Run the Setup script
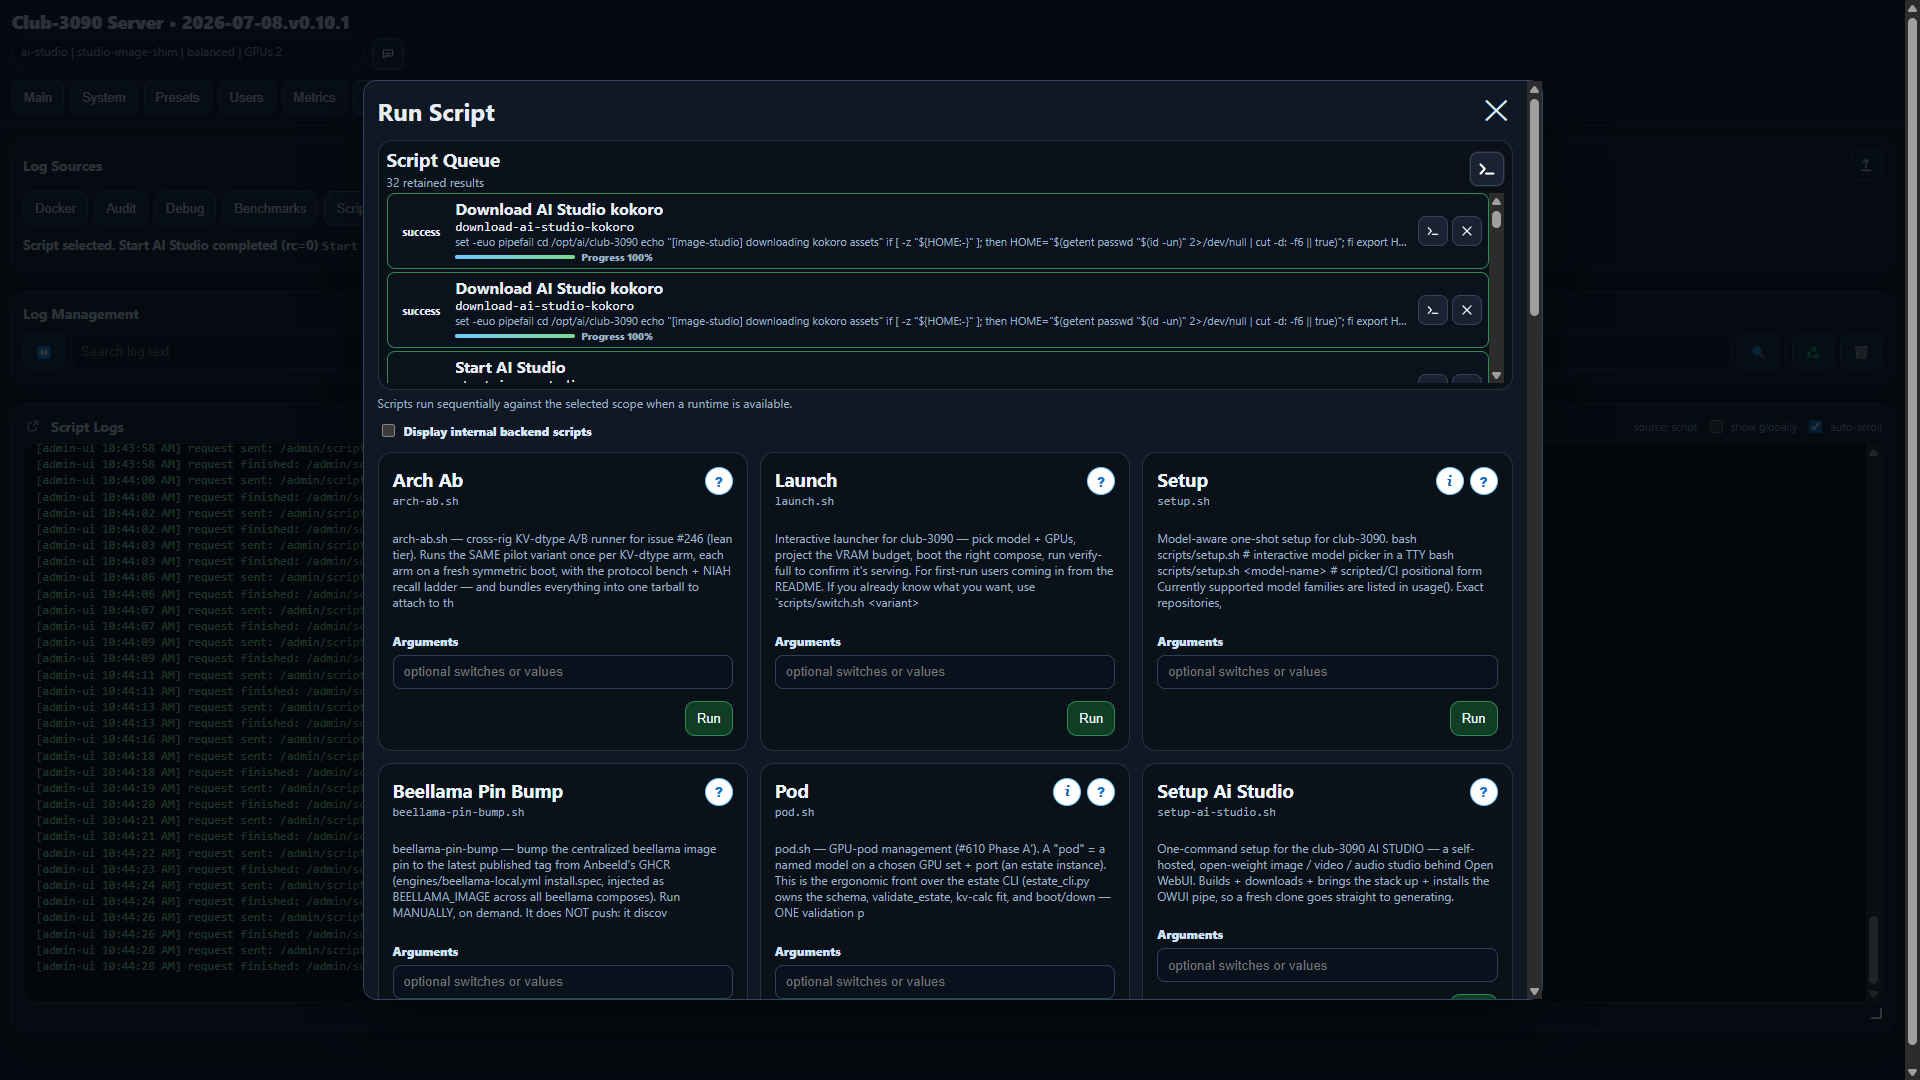Viewport: 1920px width, 1080px height. (1474, 719)
